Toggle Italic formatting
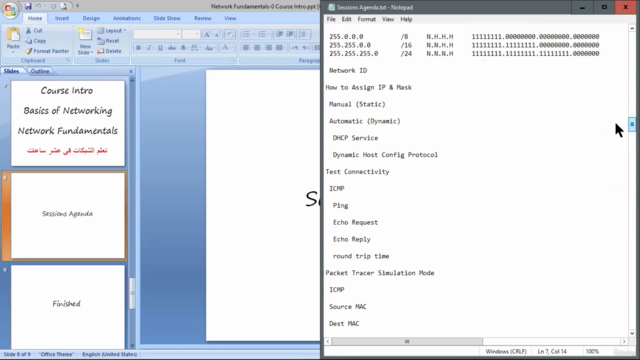 coord(149,48)
